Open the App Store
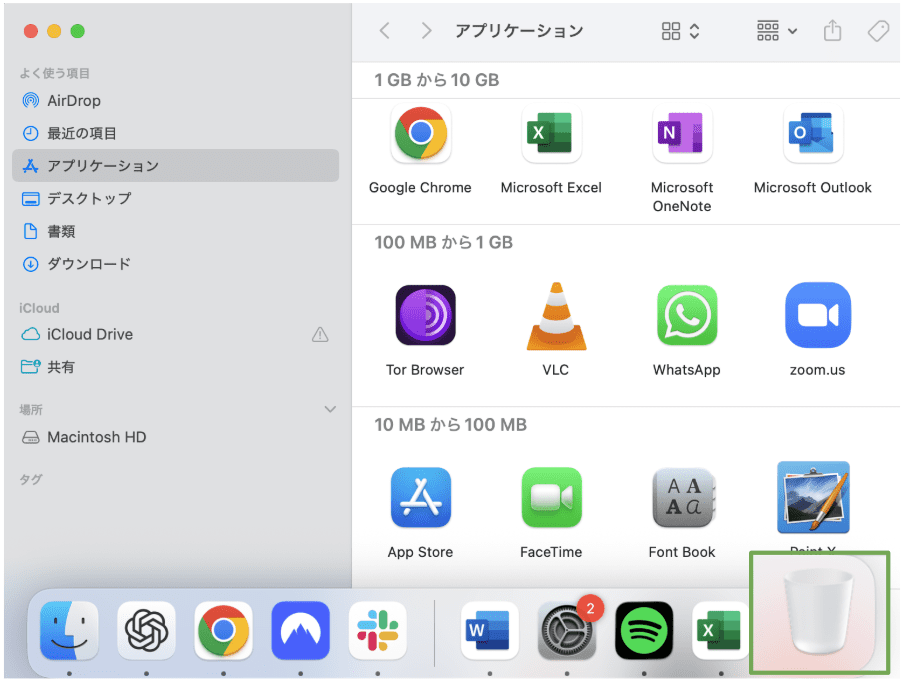This screenshot has width=905, height=681. pyautogui.click(x=420, y=497)
